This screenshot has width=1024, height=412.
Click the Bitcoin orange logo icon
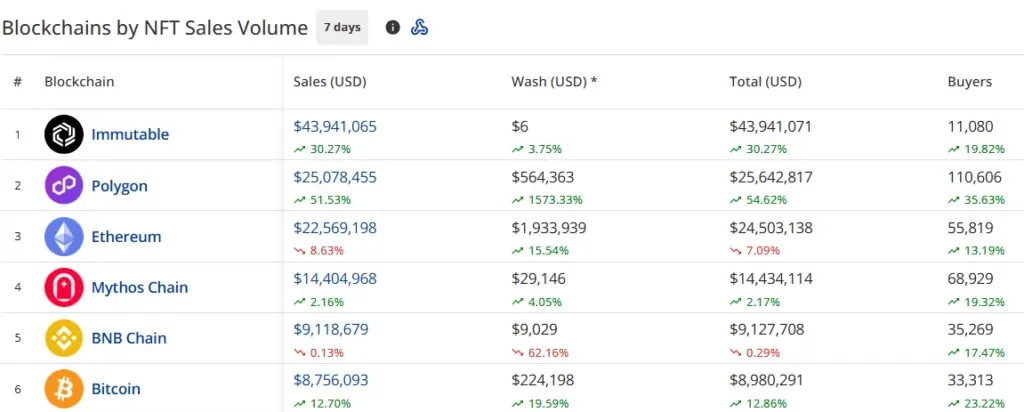(x=63, y=389)
